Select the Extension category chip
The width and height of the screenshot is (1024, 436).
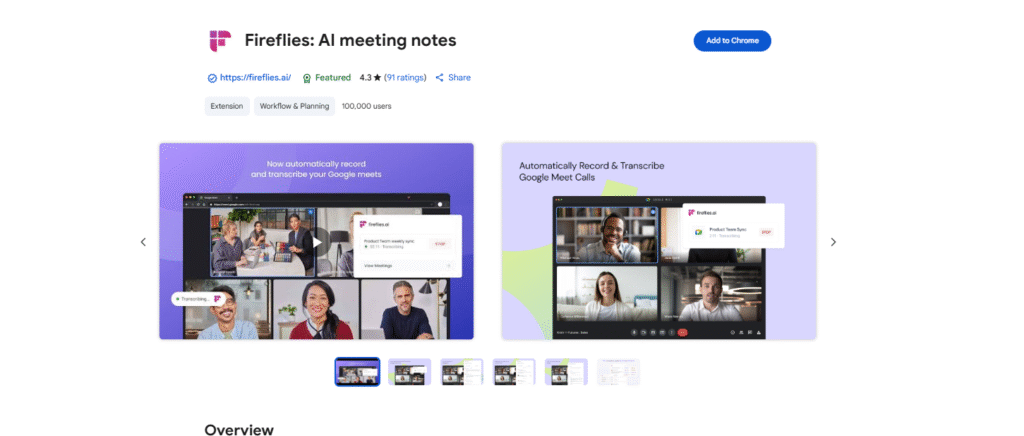coord(226,106)
